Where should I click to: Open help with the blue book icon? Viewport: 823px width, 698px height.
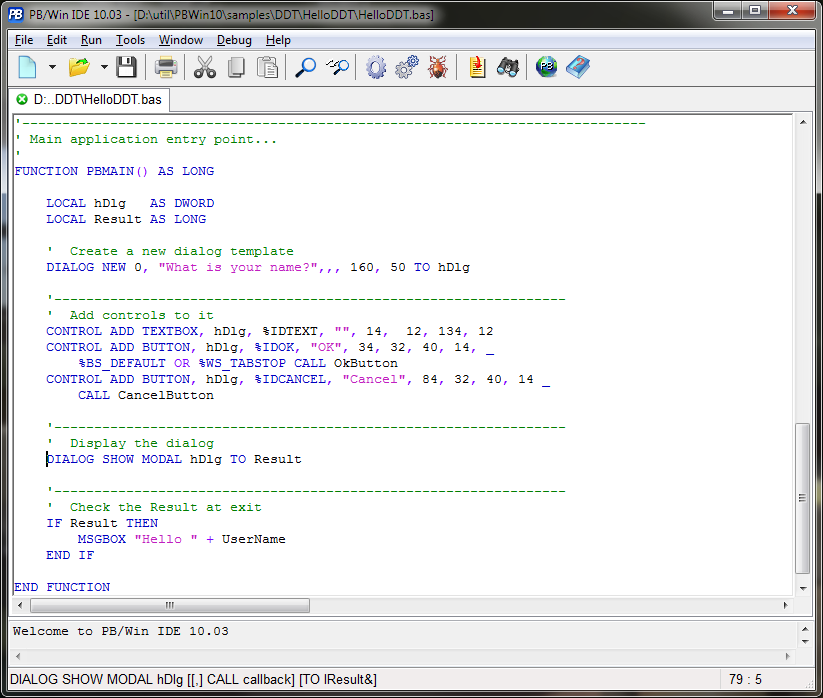578,67
